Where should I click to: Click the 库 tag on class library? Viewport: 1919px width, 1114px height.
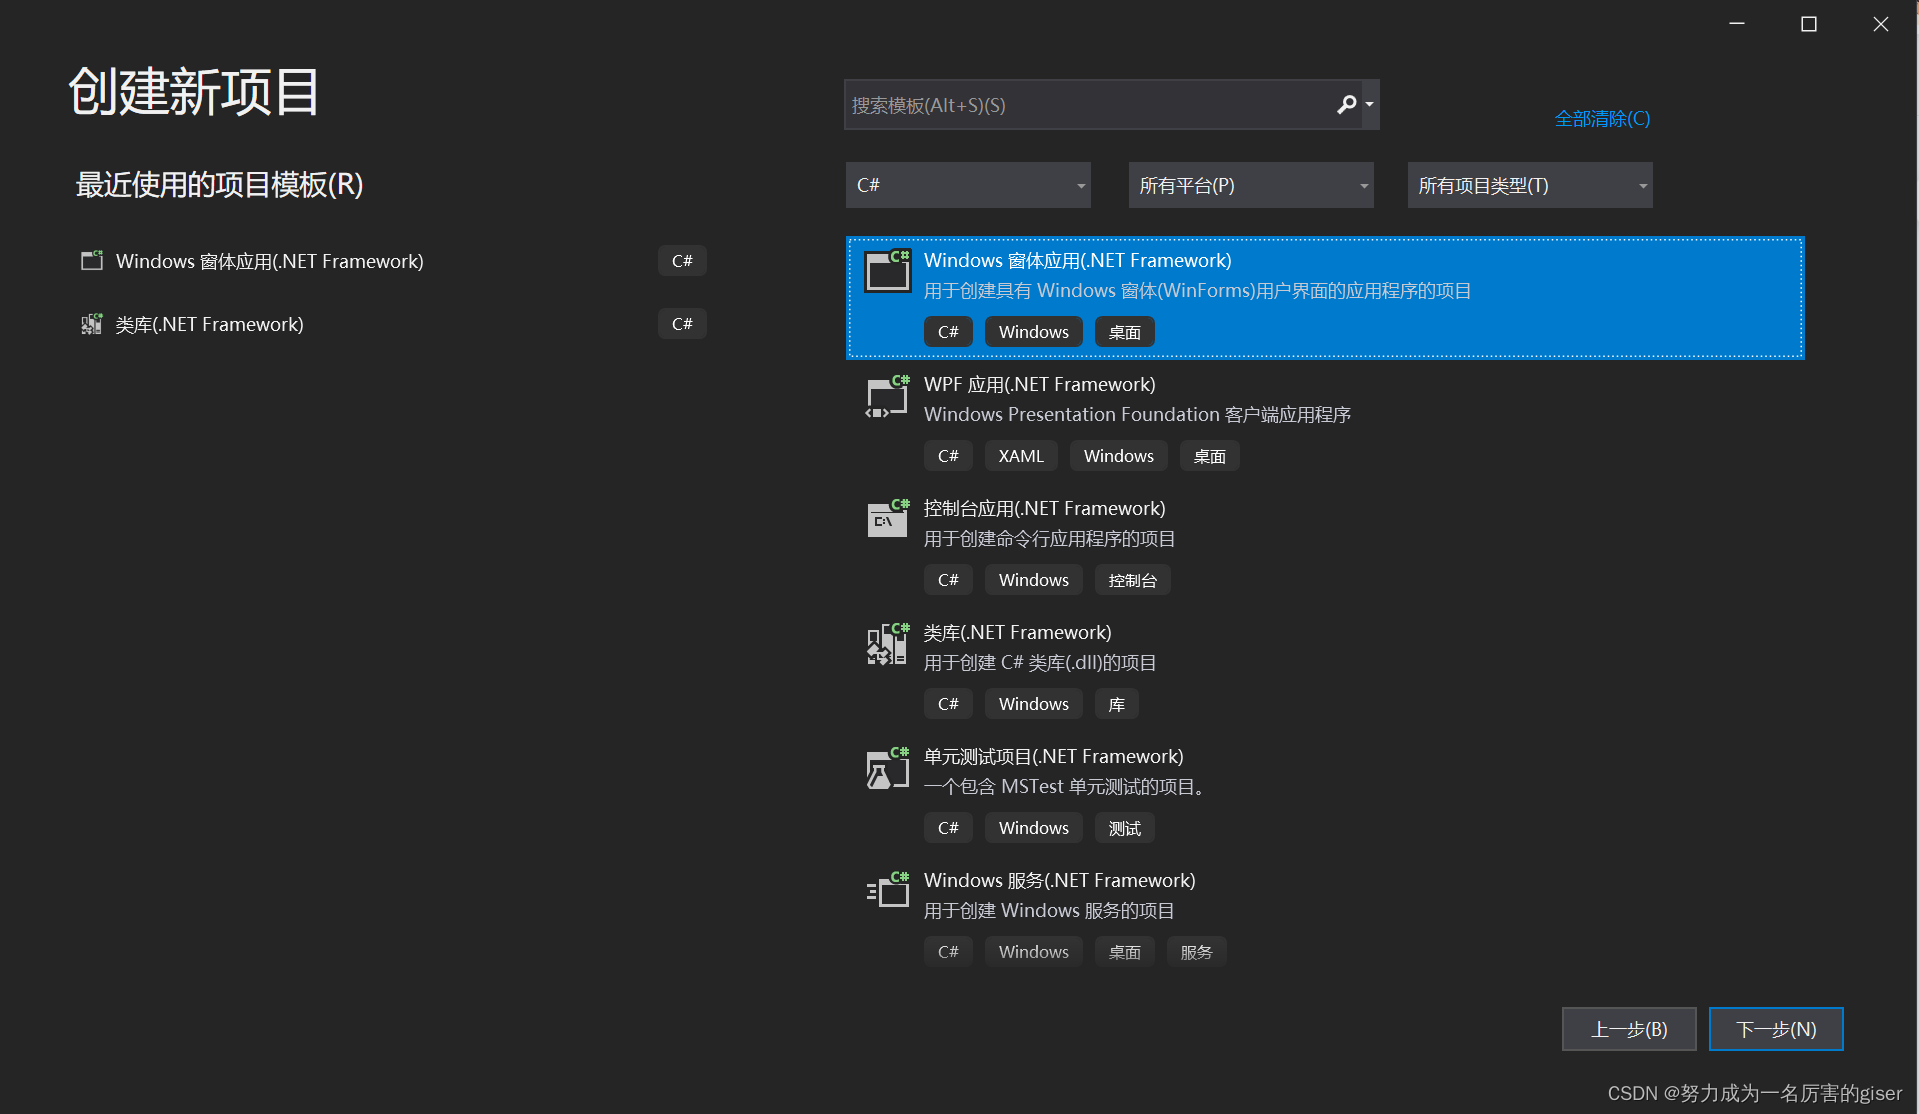(1116, 704)
